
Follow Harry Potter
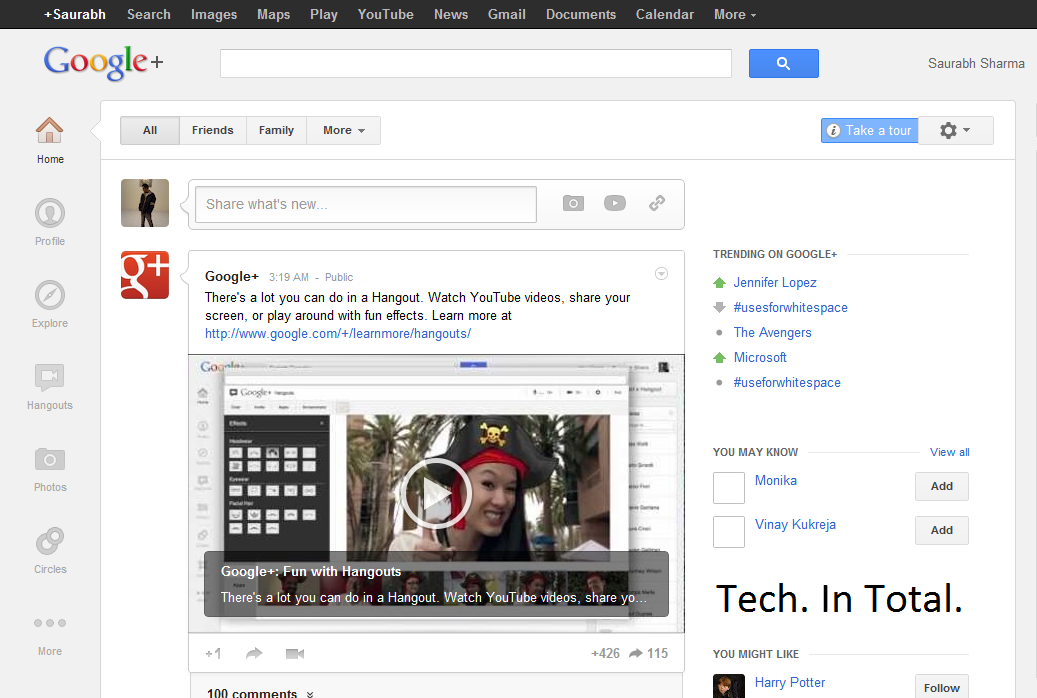point(942,687)
